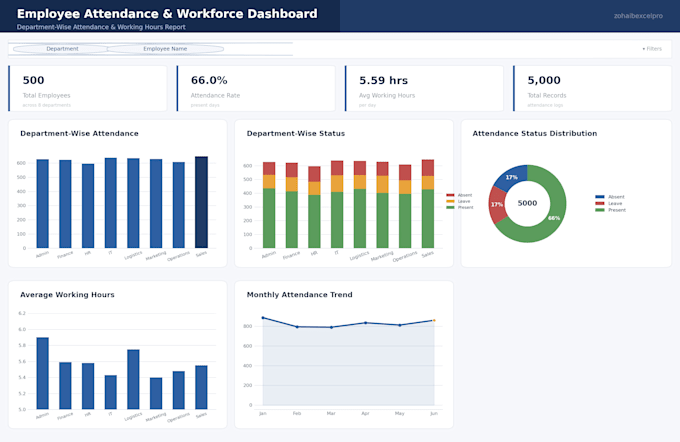Screen dimensions: 680x442
Task: Click the Absent red swatch in Department-Wise Status legend
Action: coord(450,195)
